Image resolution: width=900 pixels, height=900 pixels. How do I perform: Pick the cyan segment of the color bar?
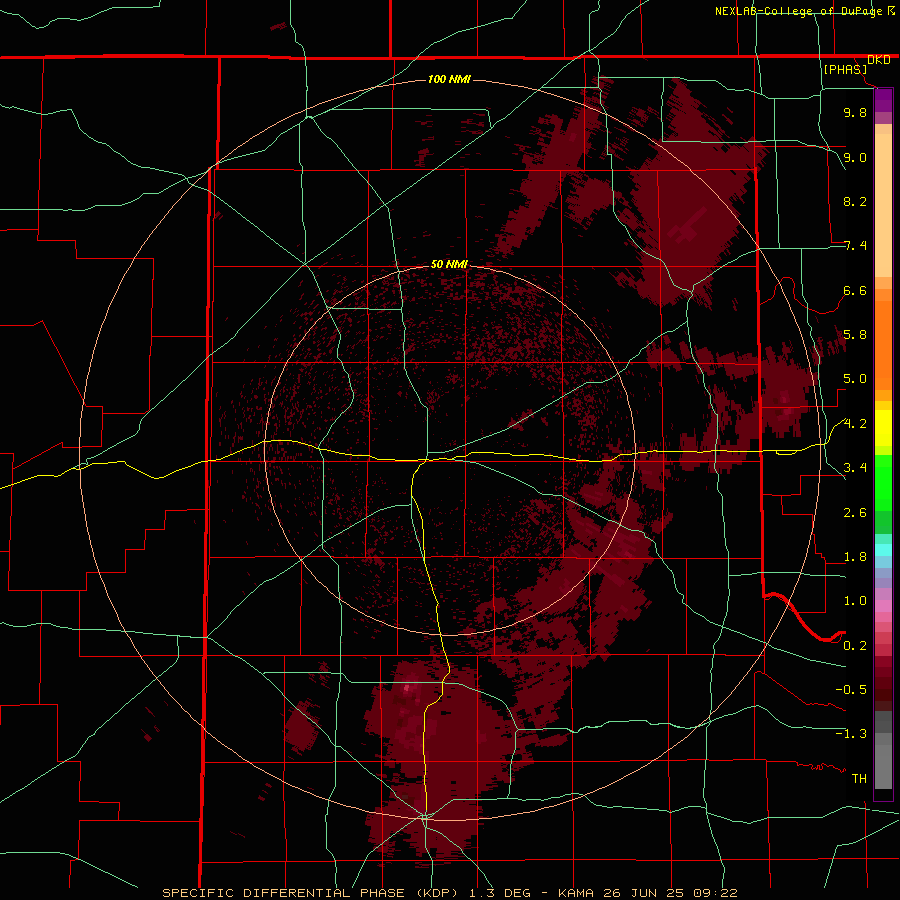[883, 550]
